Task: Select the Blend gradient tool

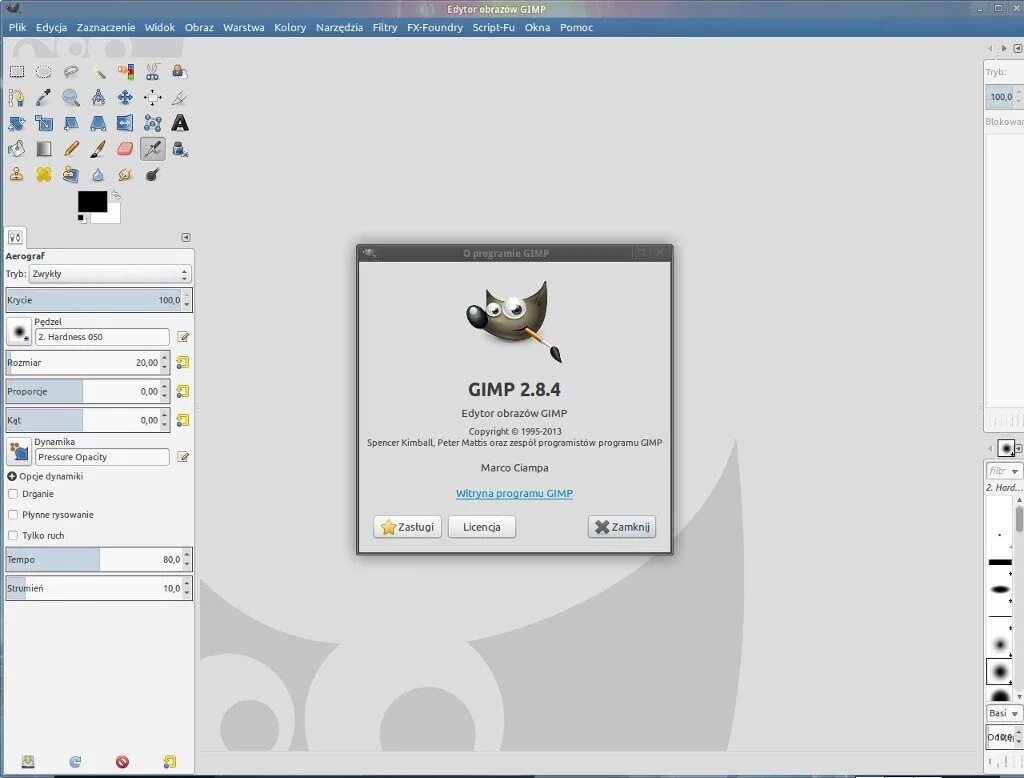Action: point(44,149)
